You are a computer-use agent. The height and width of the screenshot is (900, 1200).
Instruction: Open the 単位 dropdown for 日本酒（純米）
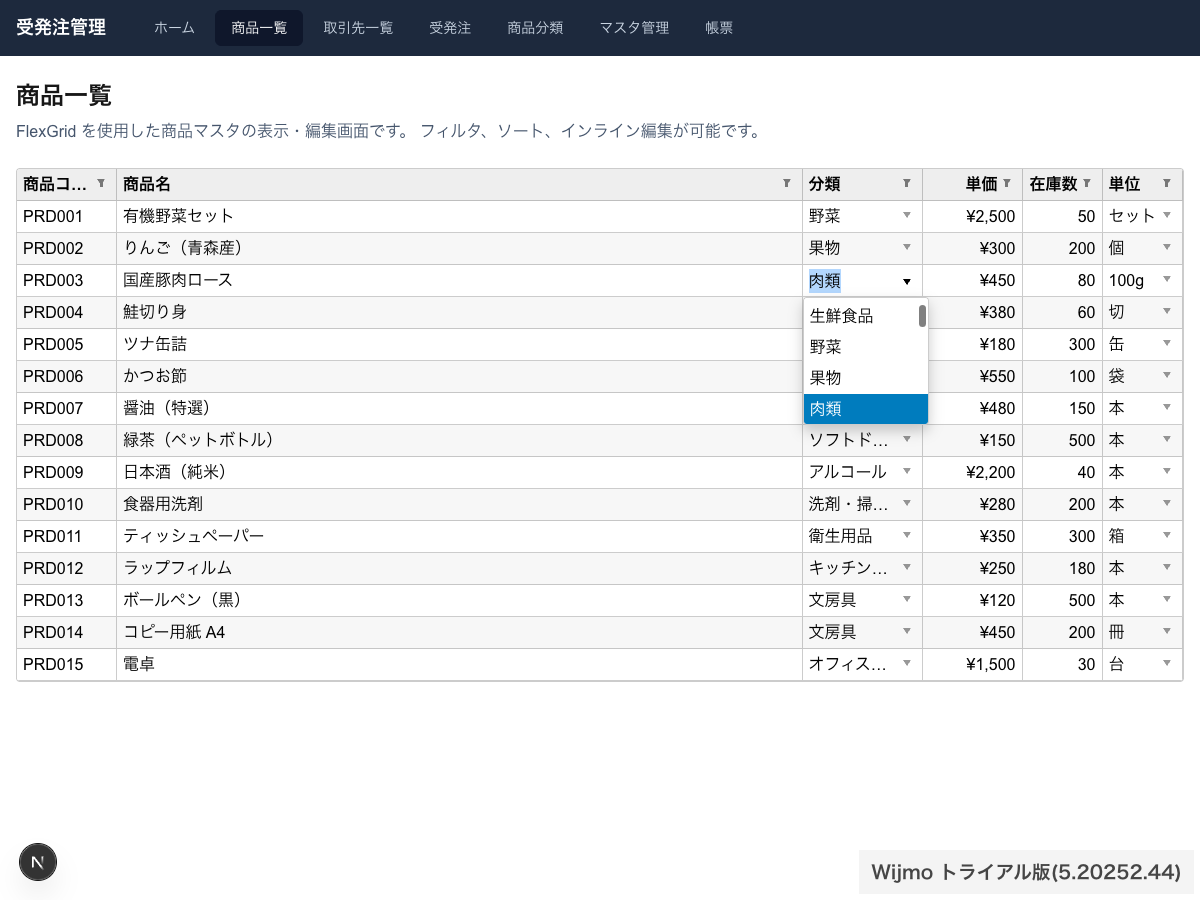click(x=1166, y=472)
